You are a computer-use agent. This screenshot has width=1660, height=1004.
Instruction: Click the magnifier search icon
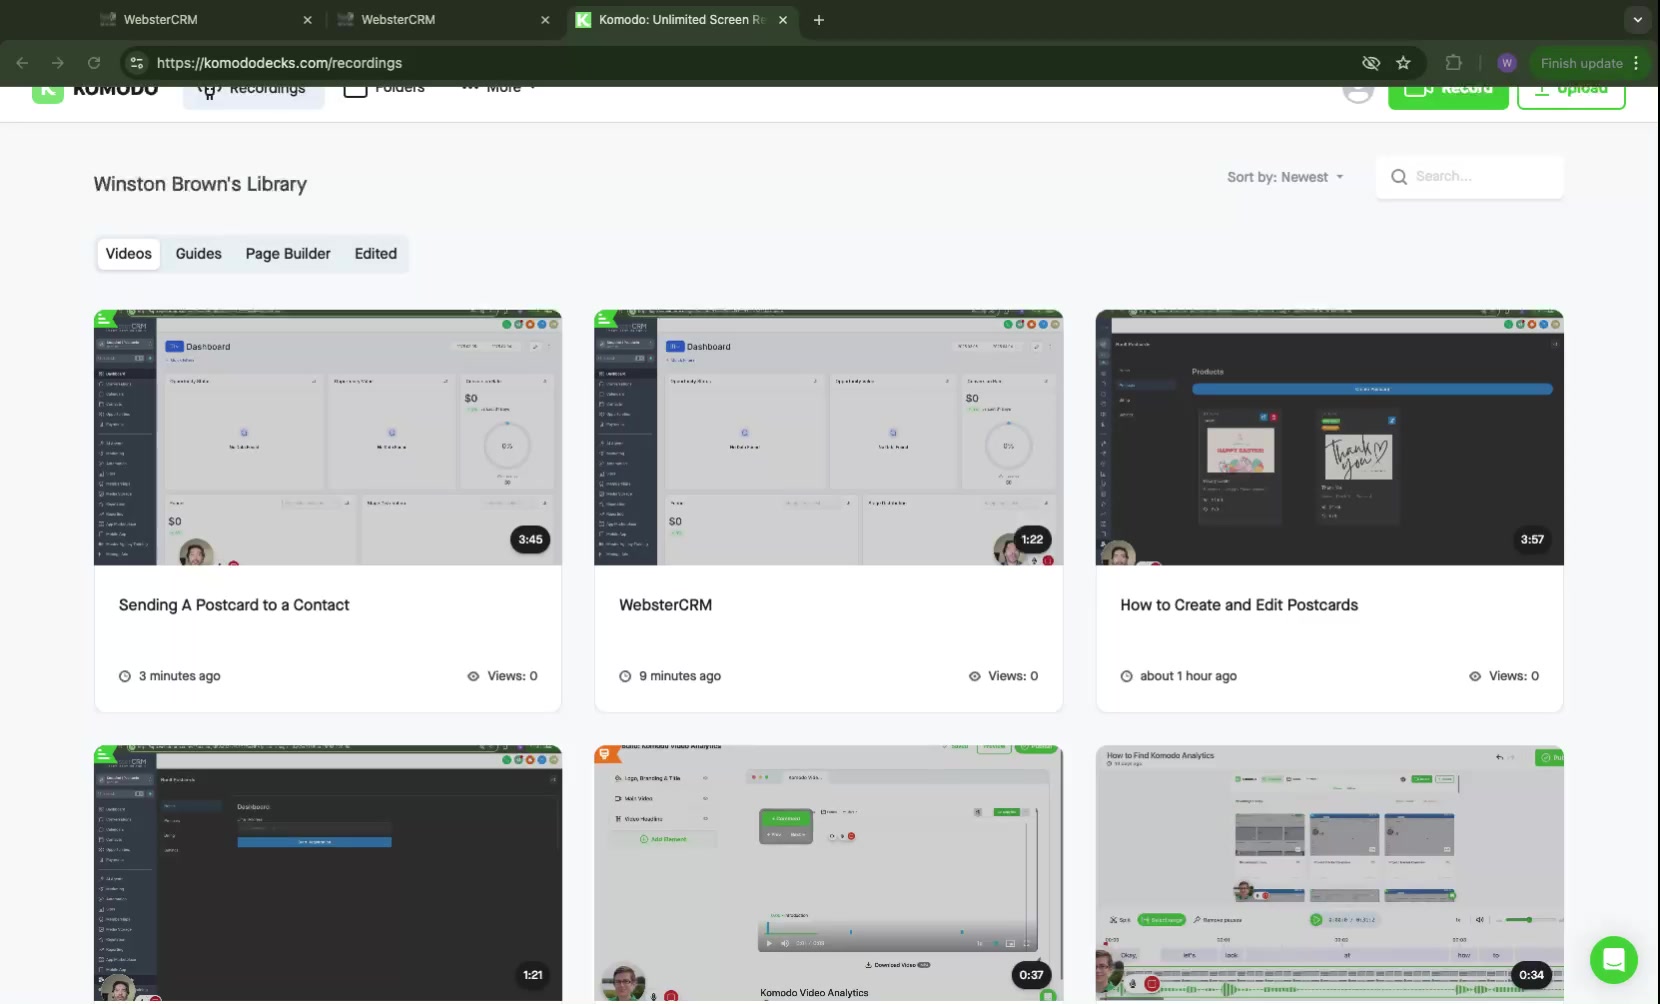1399,177
